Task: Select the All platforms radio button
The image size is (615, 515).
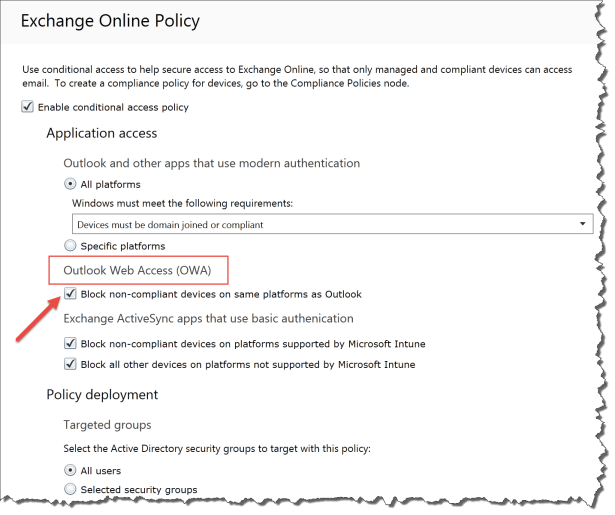Action: [70, 184]
